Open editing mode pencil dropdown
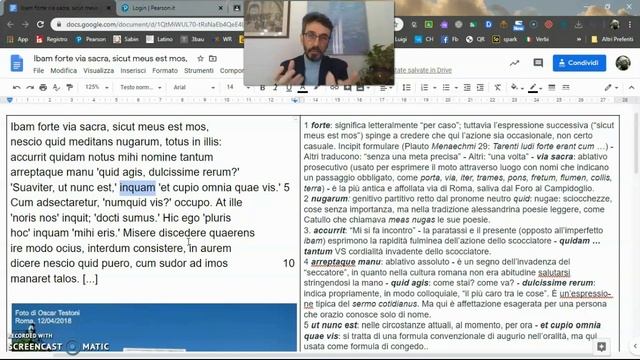Image resolution: width=640 pixels, height=360 pixels. [x=611, y=87]
